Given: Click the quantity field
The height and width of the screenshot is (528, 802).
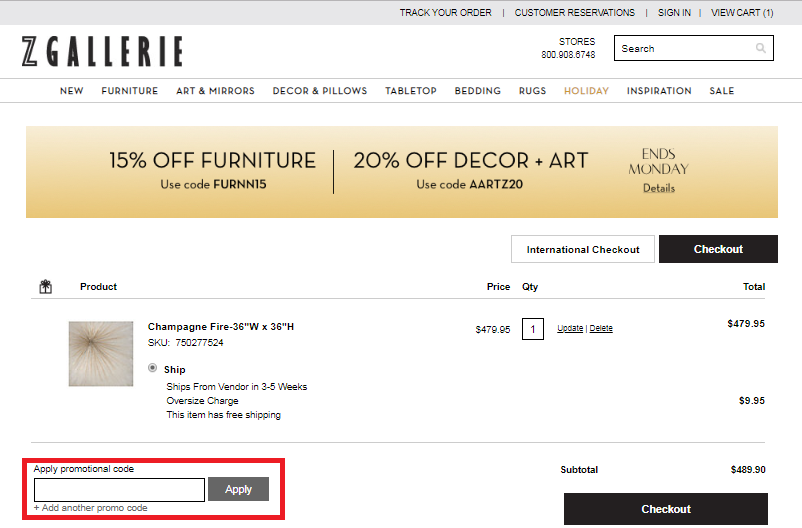Looking at the screenshot, I should 532,329.
